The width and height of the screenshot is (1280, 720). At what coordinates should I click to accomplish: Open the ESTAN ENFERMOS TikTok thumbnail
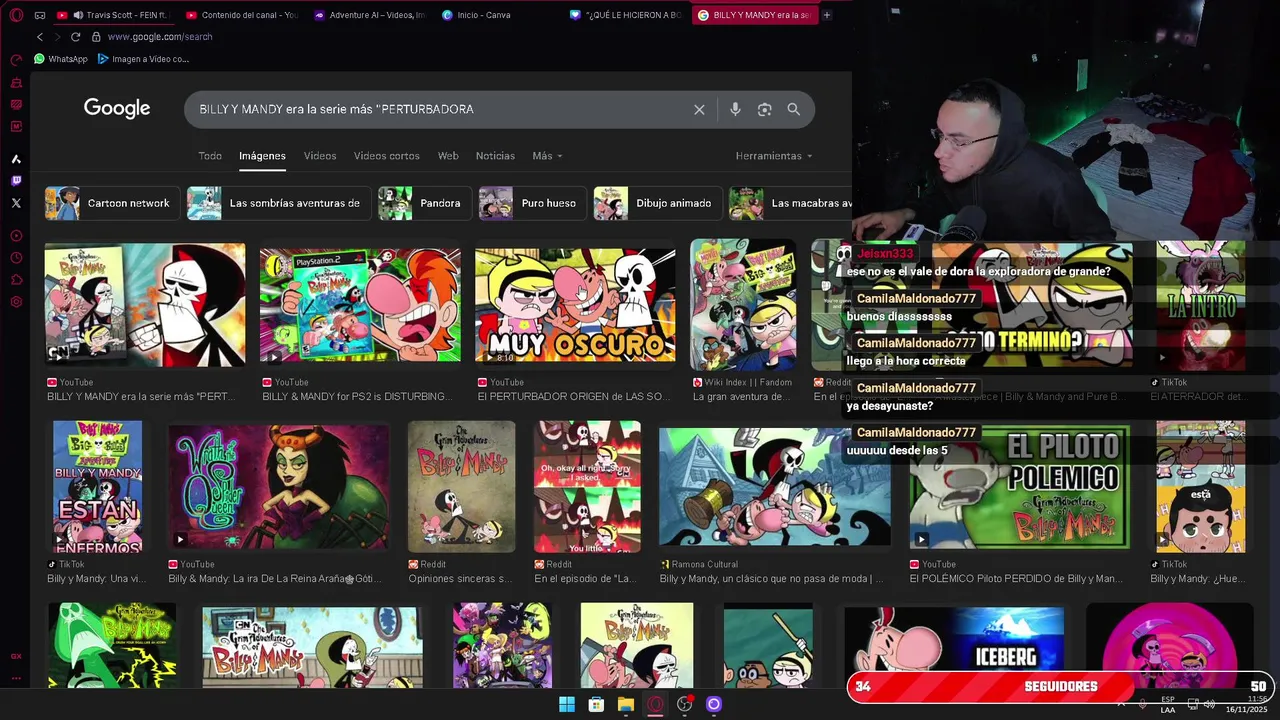[97, 487]
